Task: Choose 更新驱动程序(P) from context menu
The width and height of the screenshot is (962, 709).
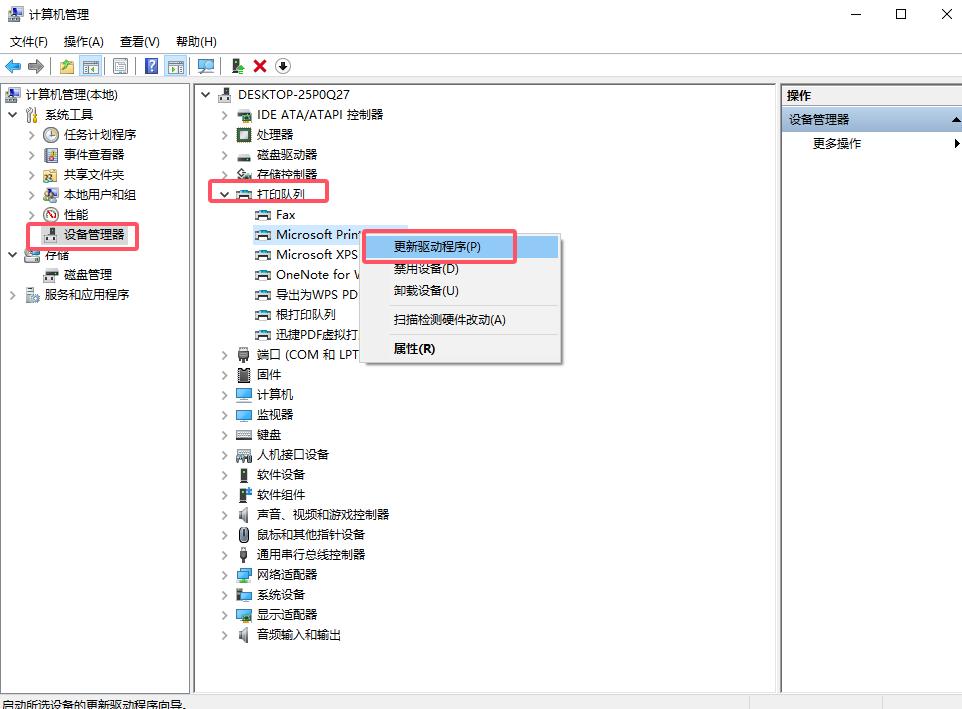Action: click(x=437, y=246)
